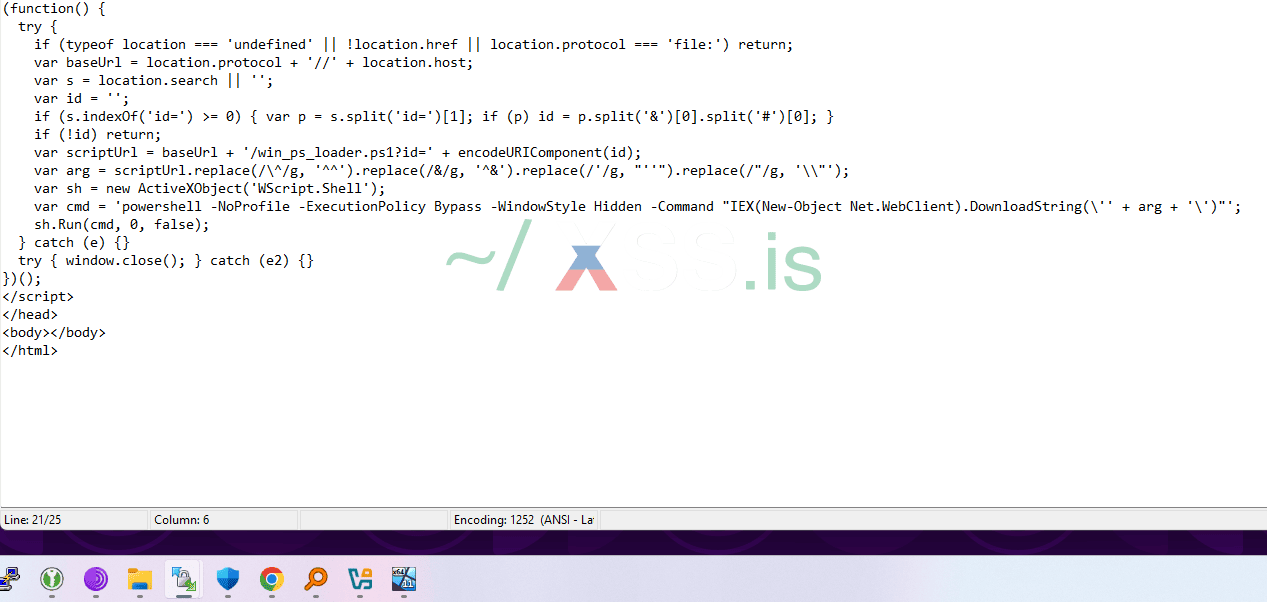This screenshot has height=602, width=1267.
Task: Click the </html> closing tag line
Action: (30, 350)
